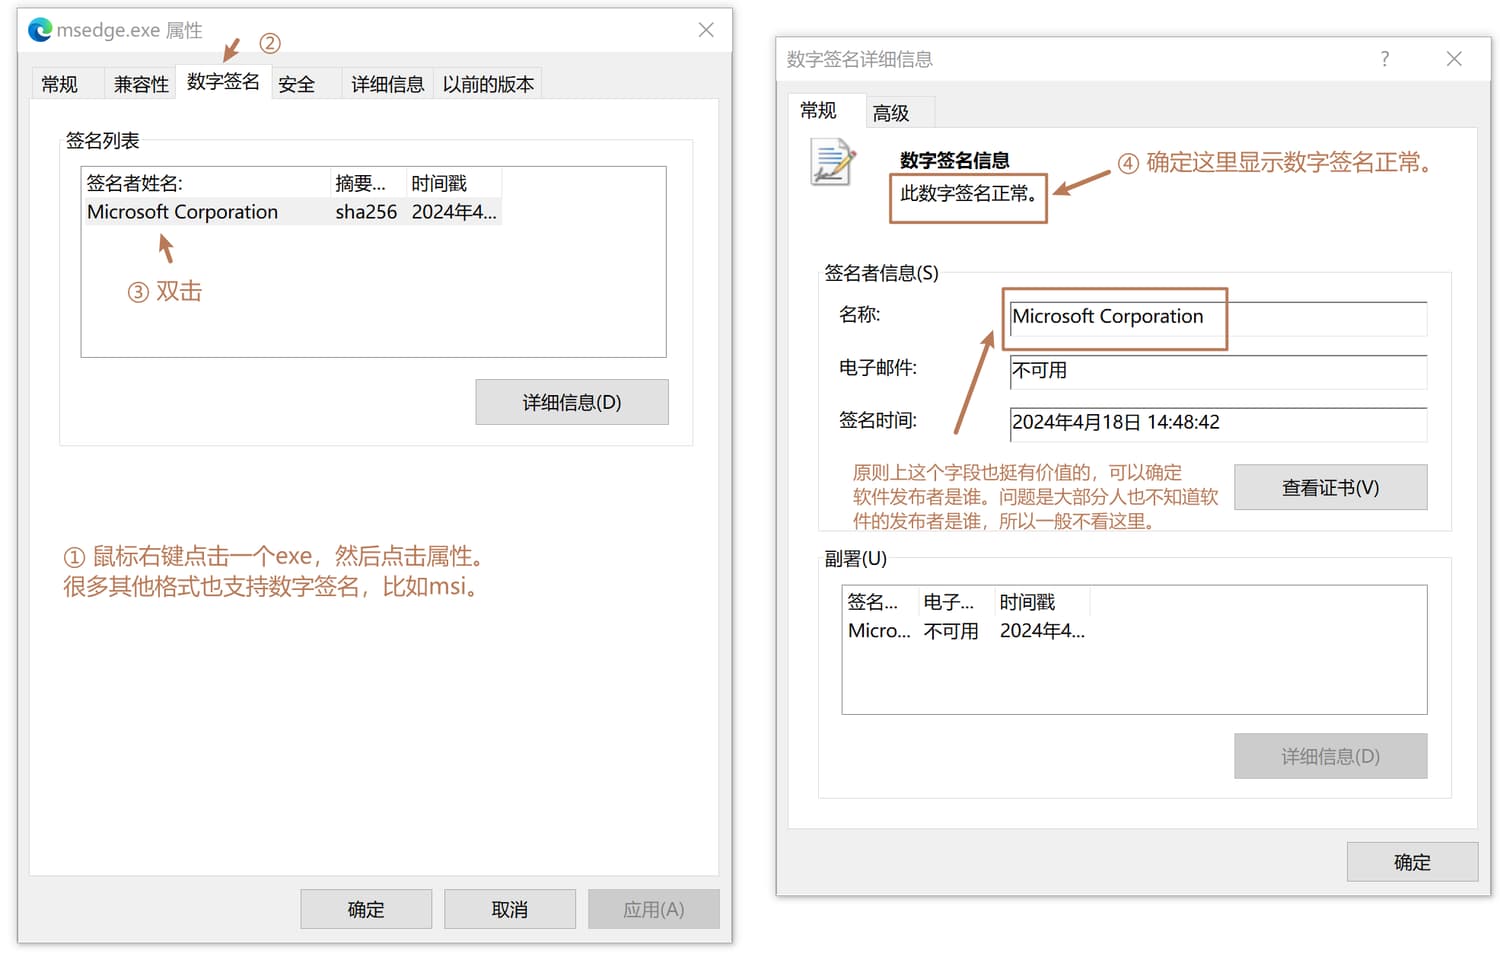Confirm signature details dialog with 确定
Screen dimensions: 1500x960
coord(1411,862)
